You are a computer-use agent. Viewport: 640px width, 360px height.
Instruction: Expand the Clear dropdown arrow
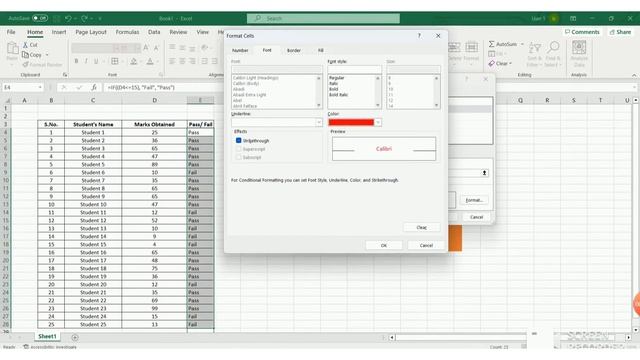click(510, 64)
